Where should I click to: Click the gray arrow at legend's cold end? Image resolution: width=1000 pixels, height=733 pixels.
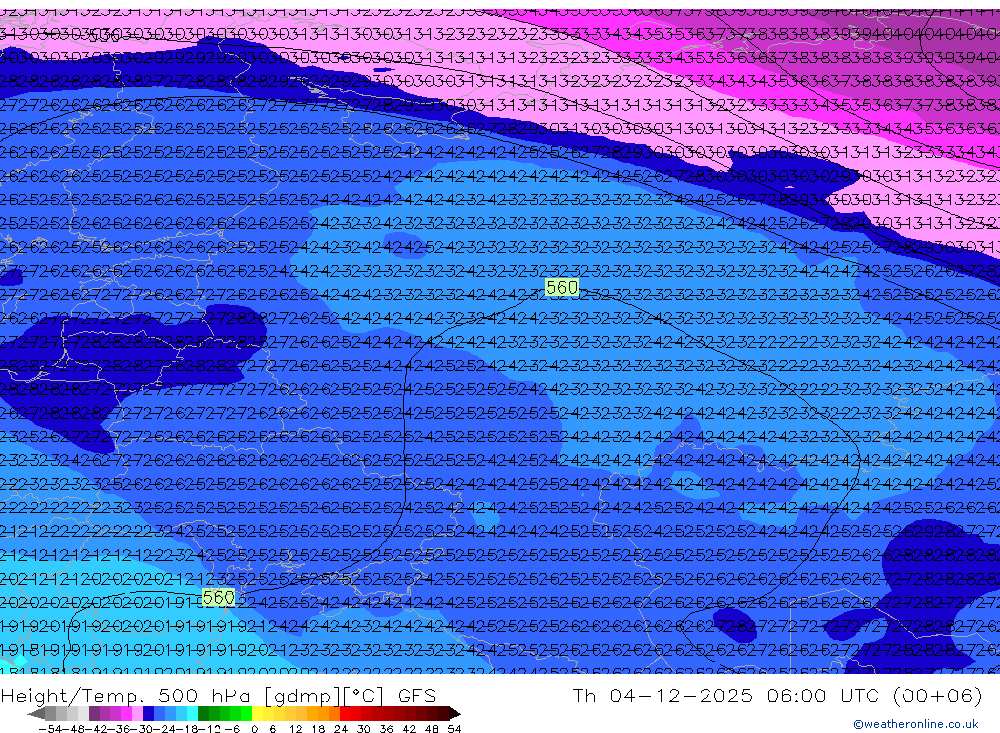[x=36, y=713]
